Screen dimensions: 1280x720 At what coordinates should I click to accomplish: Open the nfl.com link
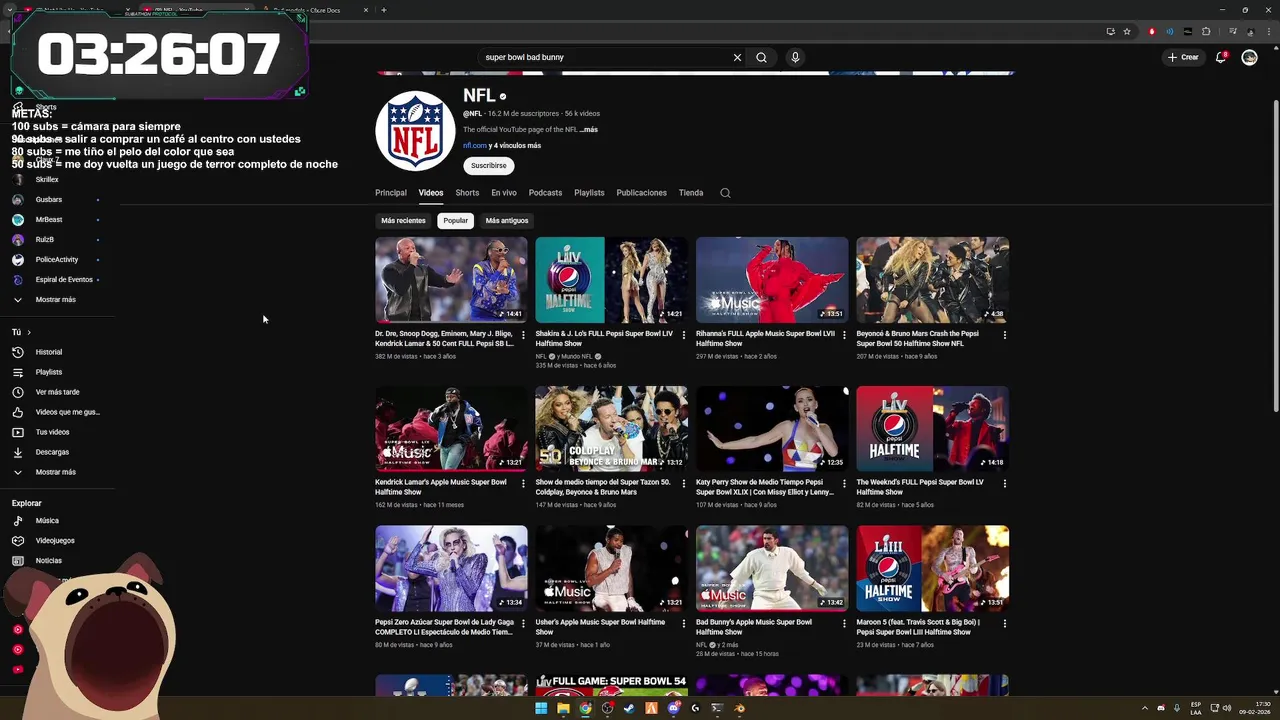click(475, 146)
